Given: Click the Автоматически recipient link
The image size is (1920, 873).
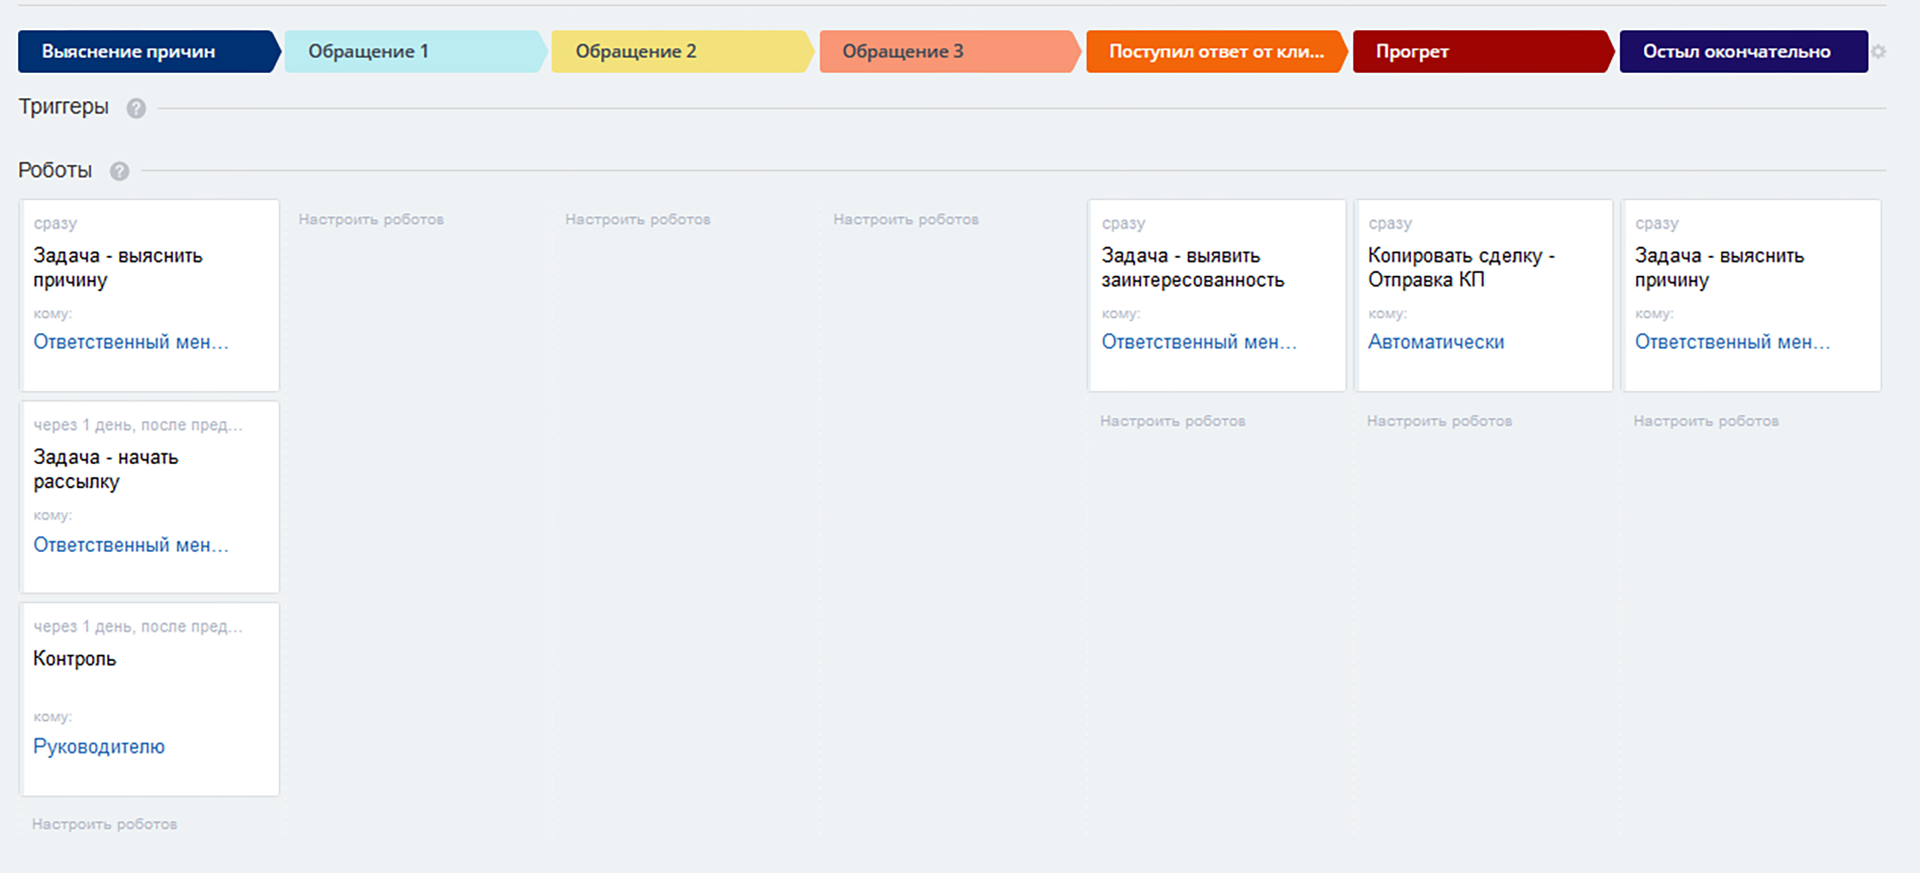Looking at the screenshot, I should (x=1436, y=342).
